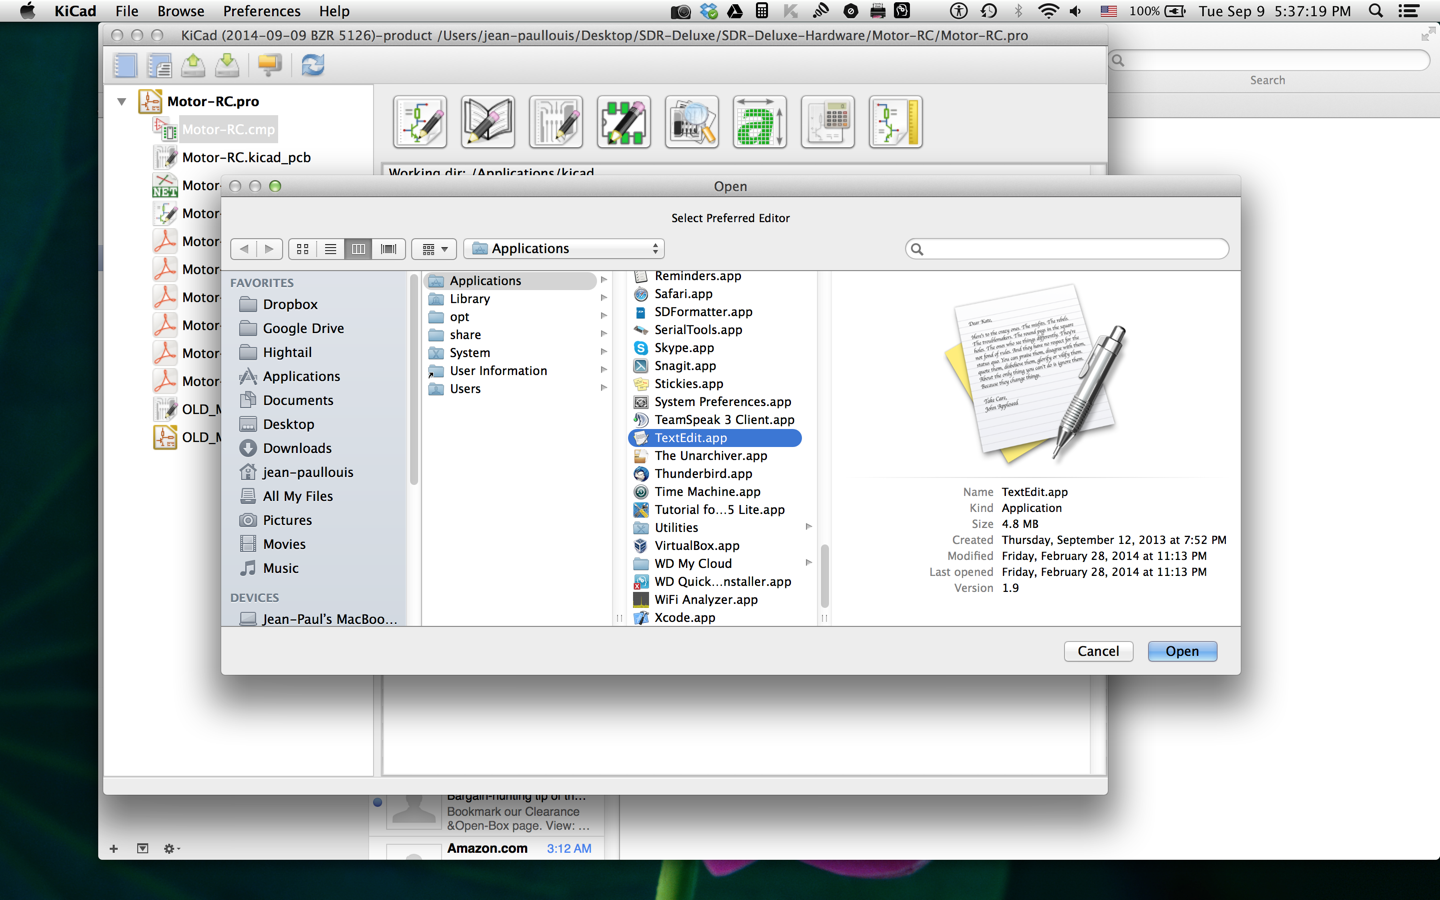
Task: Open the schematic library editor (book icon)
Action: pos(487,122)
